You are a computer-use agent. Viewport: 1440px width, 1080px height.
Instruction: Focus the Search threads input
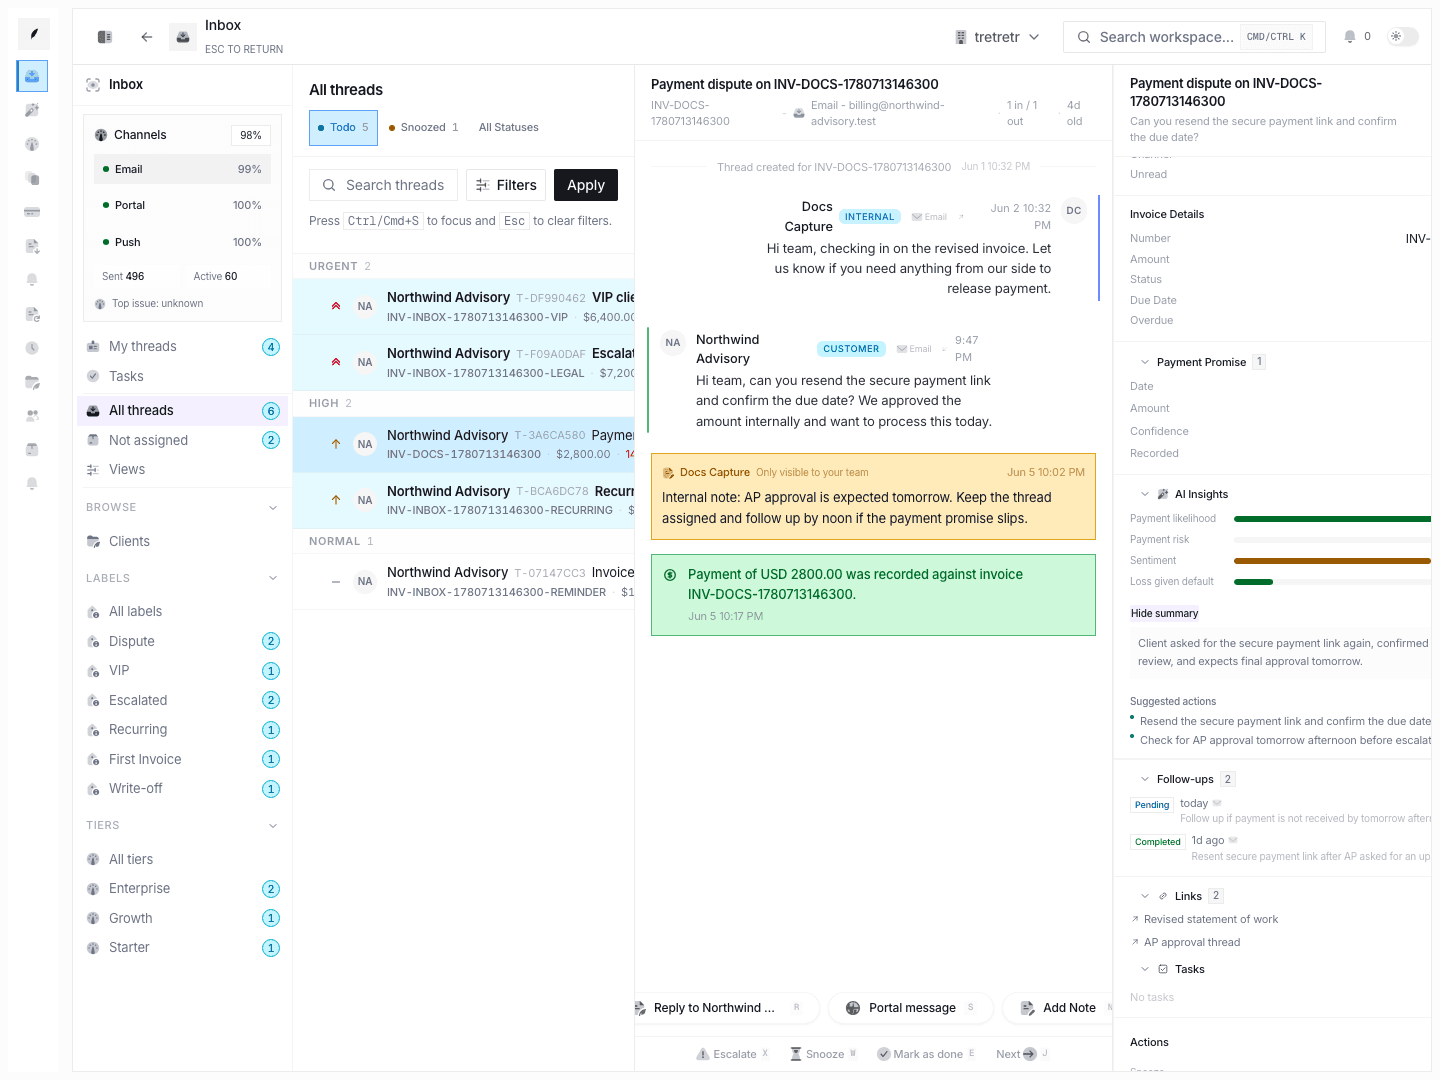coord(383,185)
